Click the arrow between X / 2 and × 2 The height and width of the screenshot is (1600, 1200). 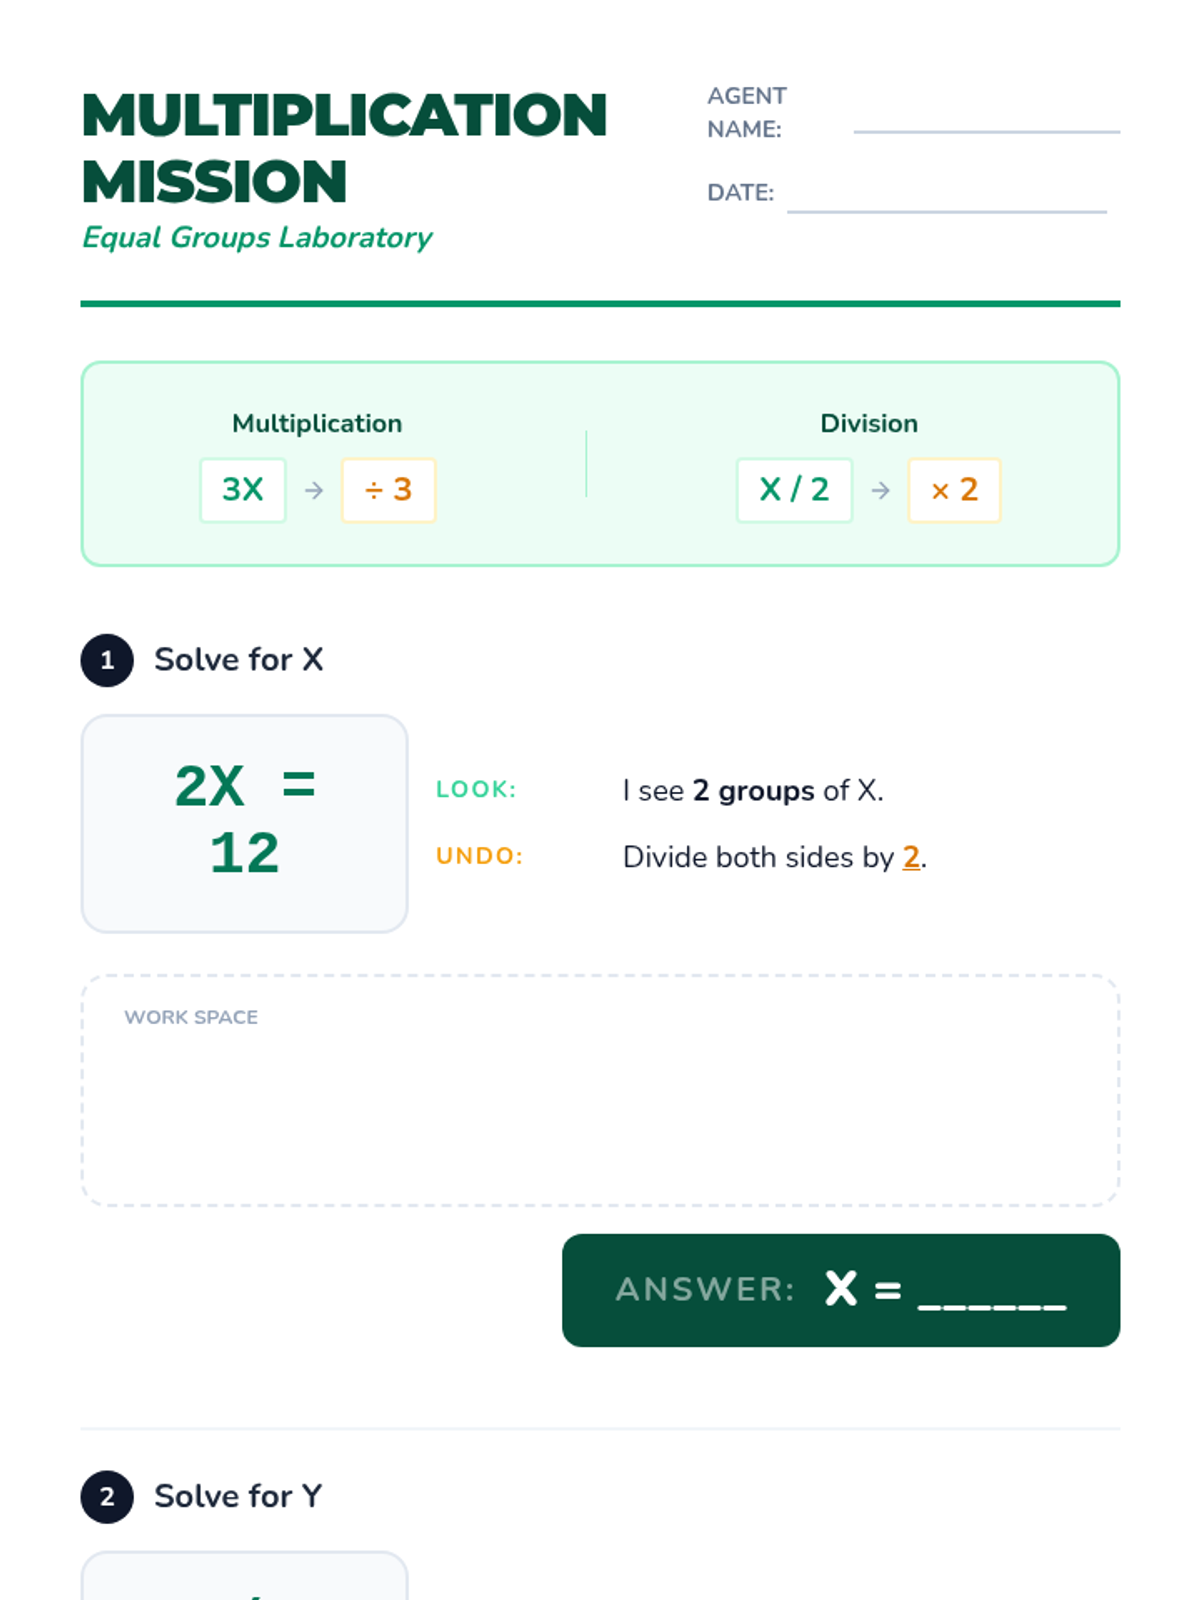click(x=880, y=490)
